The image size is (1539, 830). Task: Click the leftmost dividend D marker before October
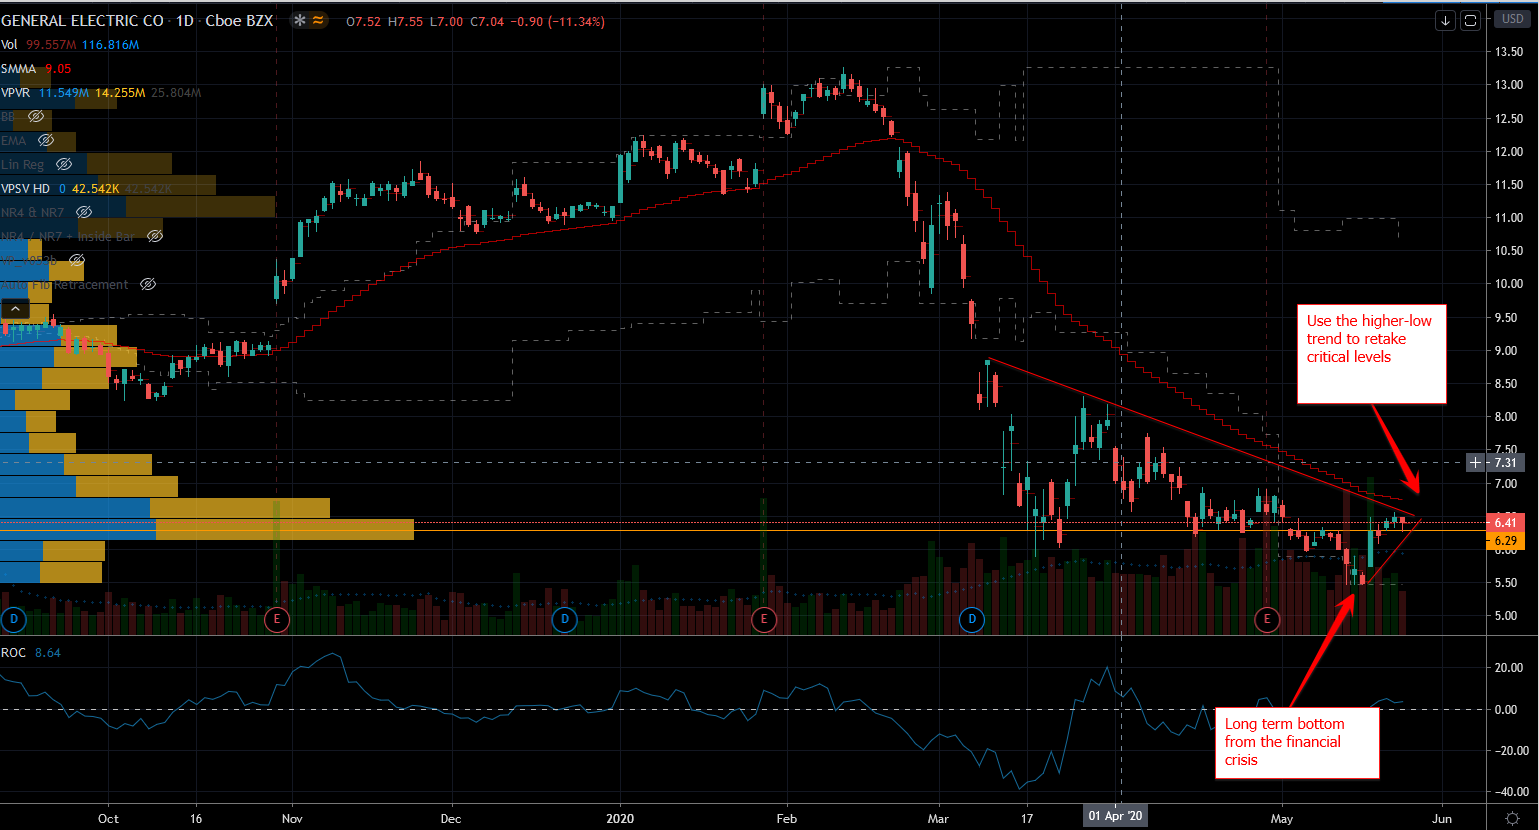(x=14, y=620)
